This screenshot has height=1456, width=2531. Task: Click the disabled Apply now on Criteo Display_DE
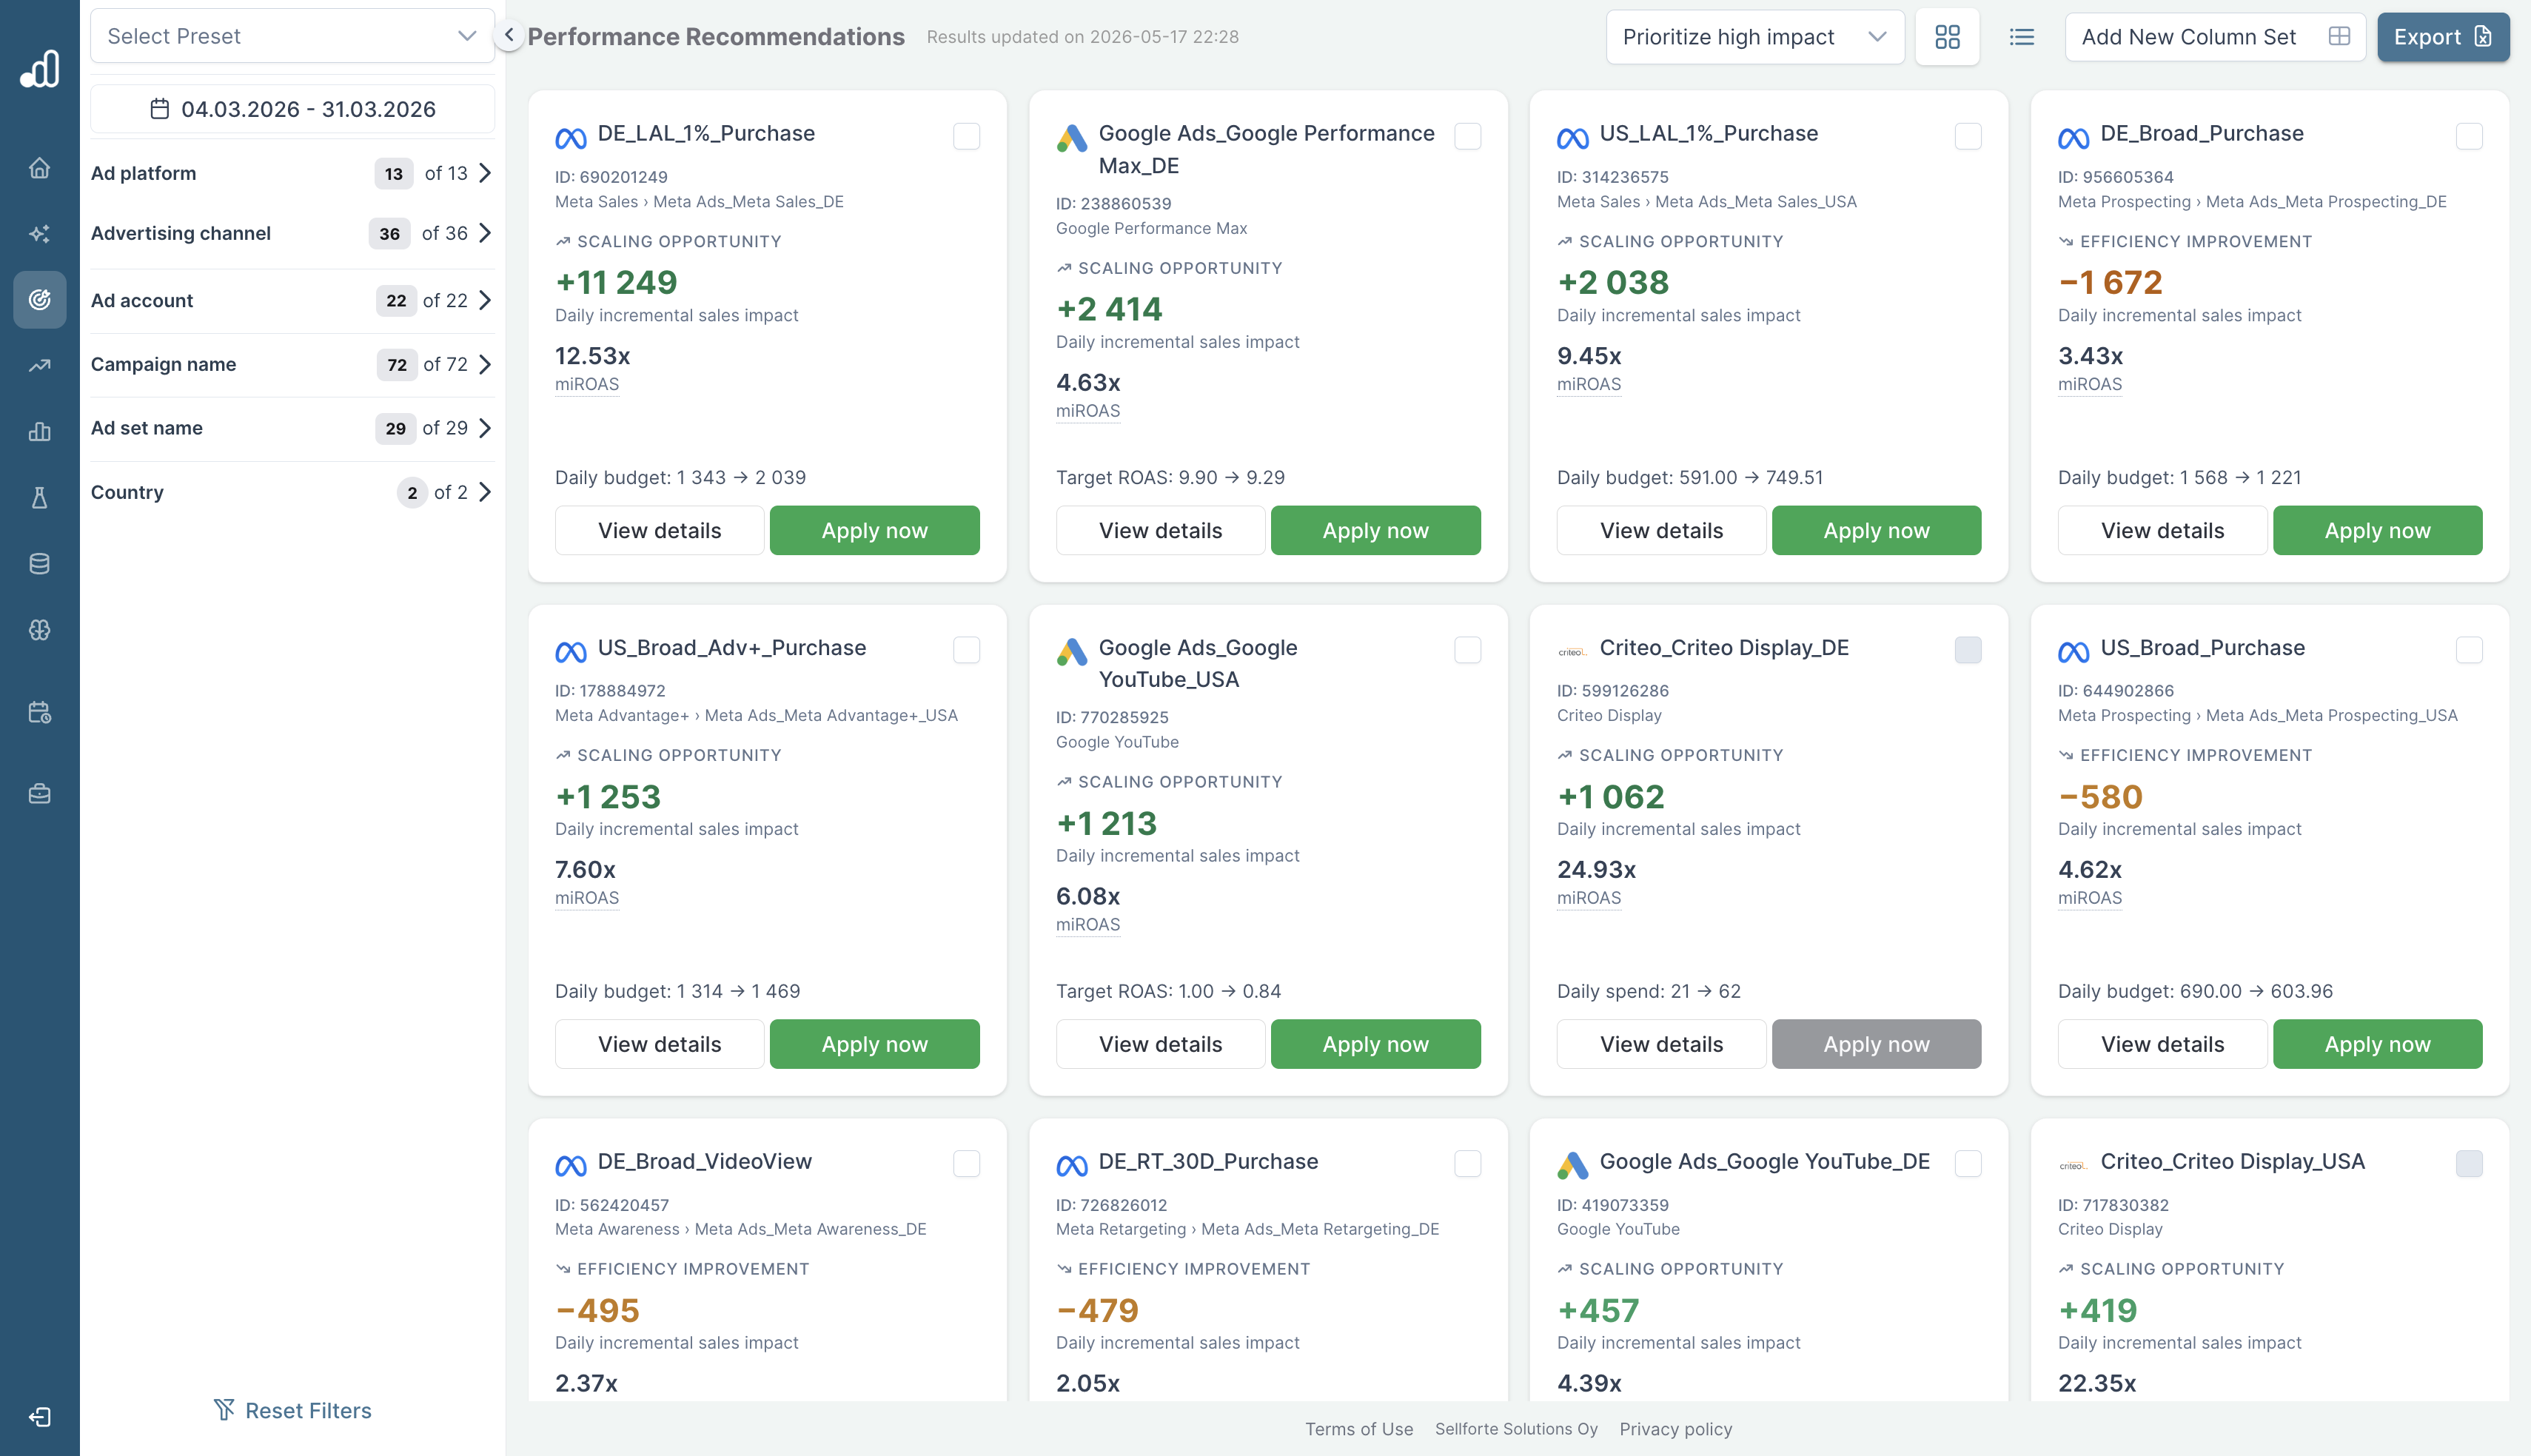click(1876, 1044)
